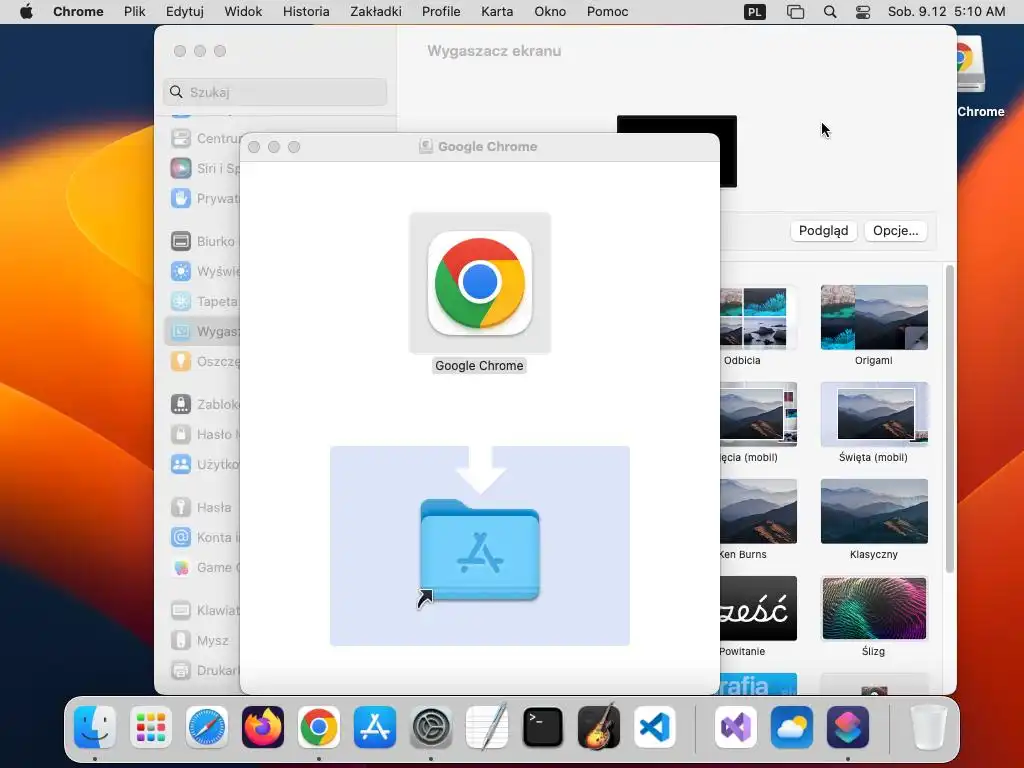This screenshot has height=768, width=1024.
Task: Select Siri i Spotlight in Settings sidebar
Action: click(204, 168)
